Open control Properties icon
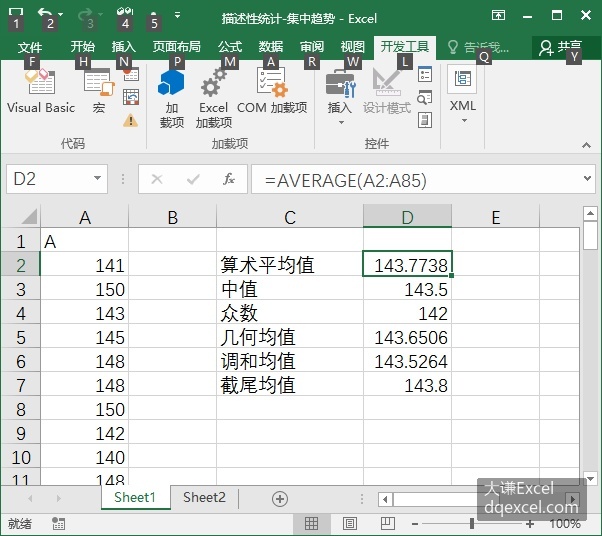The image size is (602, 536). [425, 74]
